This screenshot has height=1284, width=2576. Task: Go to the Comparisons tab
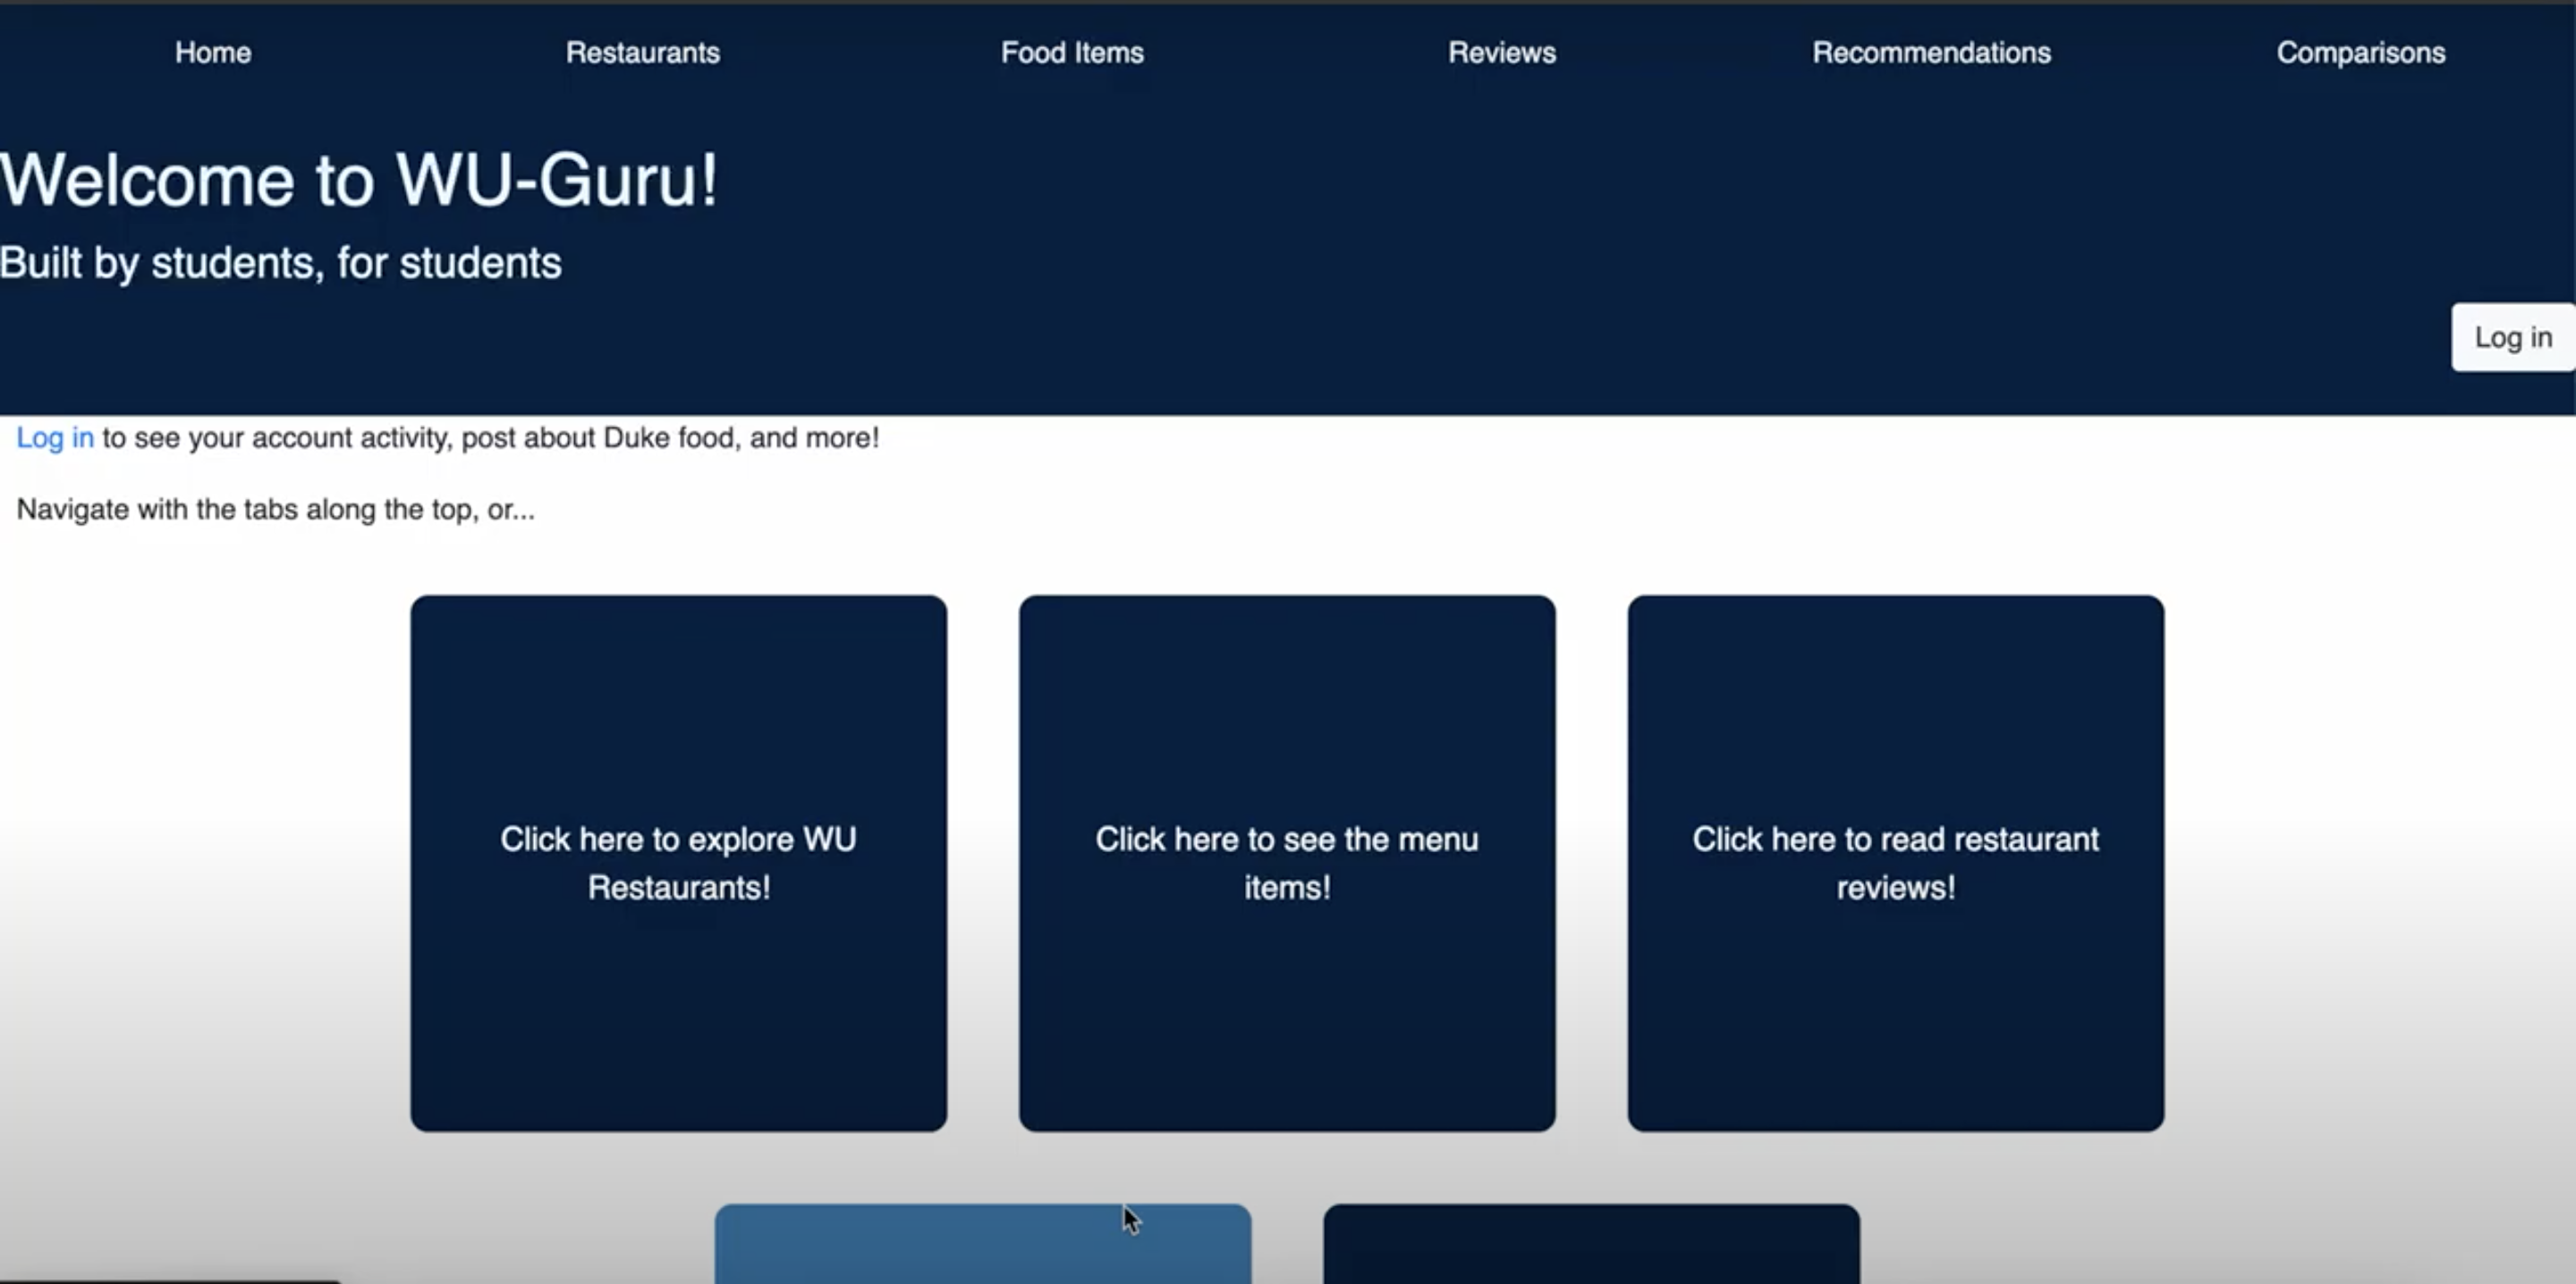click(x=2361, y=52)
